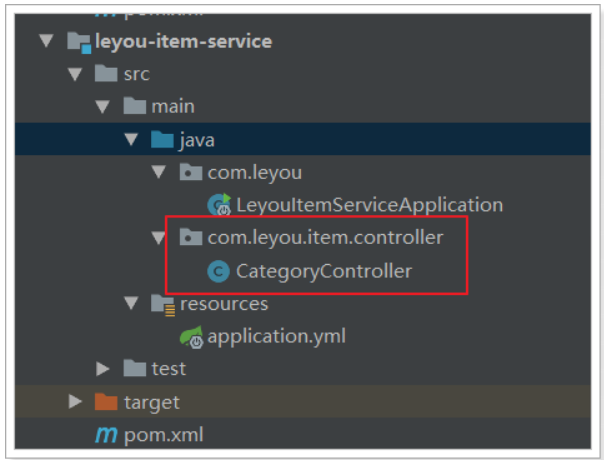Click the leyou-item-service module icon
Screen dimensions: 604x460
79,42
